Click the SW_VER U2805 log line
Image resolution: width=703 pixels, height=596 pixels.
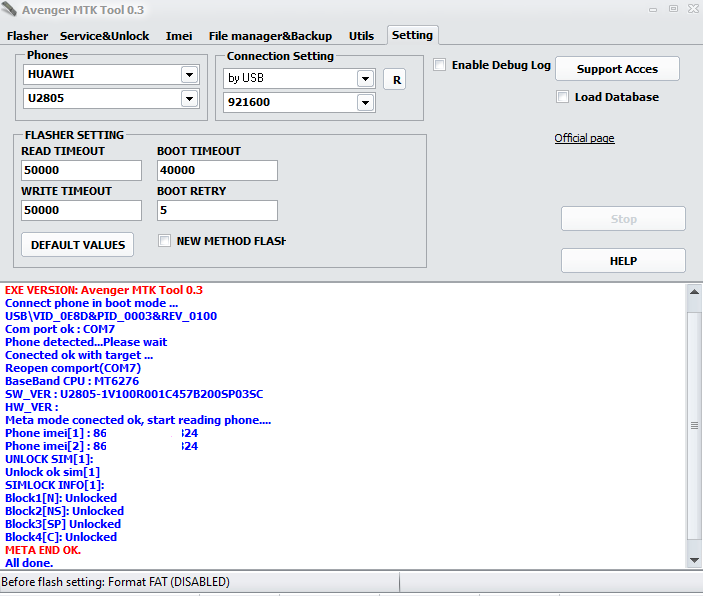click(134, 394)
